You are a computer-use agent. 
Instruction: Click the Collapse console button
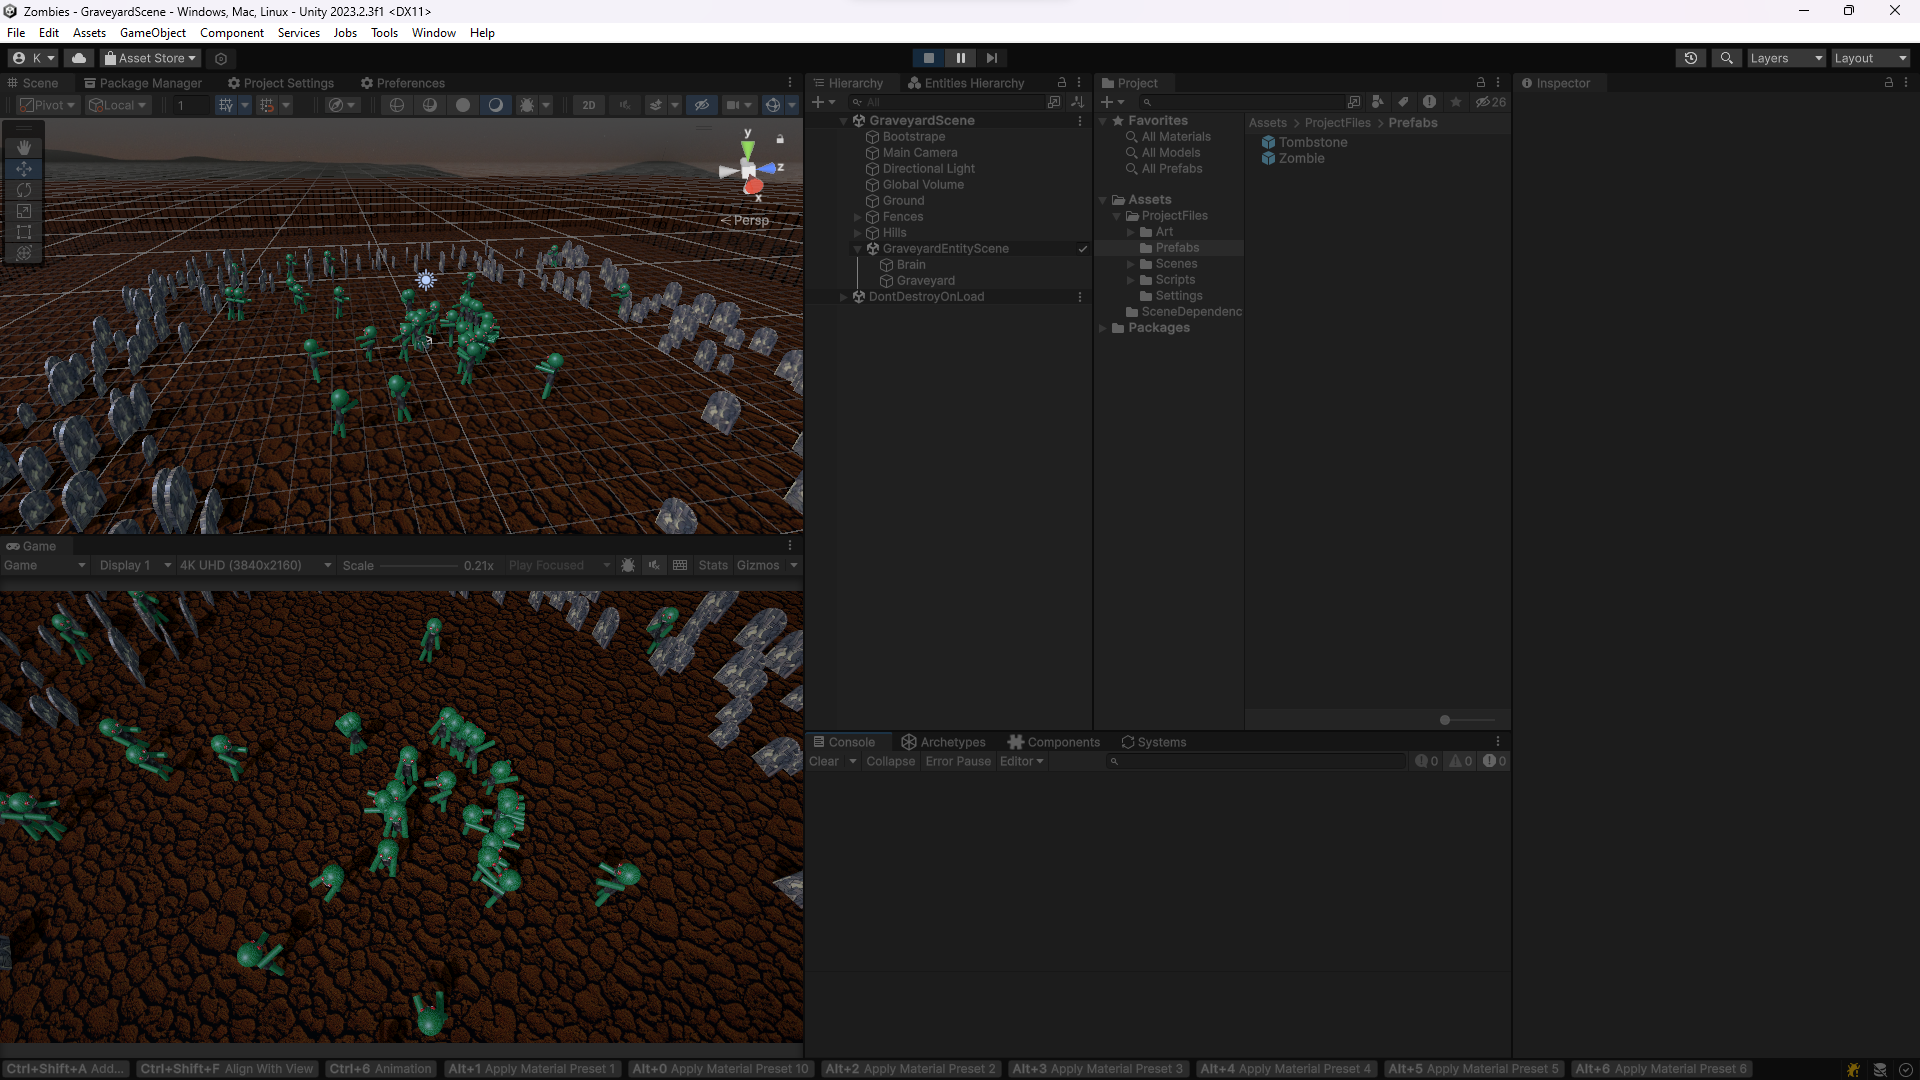[890, 761]
